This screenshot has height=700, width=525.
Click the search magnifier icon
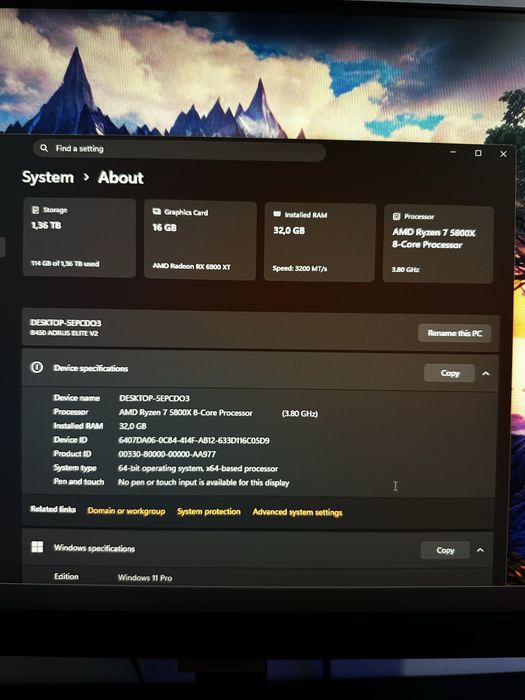(x=44, y=148)
